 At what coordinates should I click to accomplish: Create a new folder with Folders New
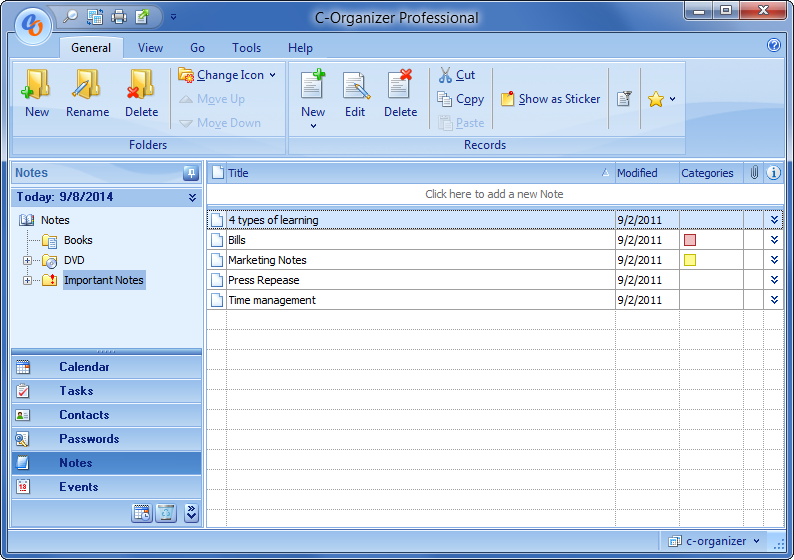[x=37, y=94]
